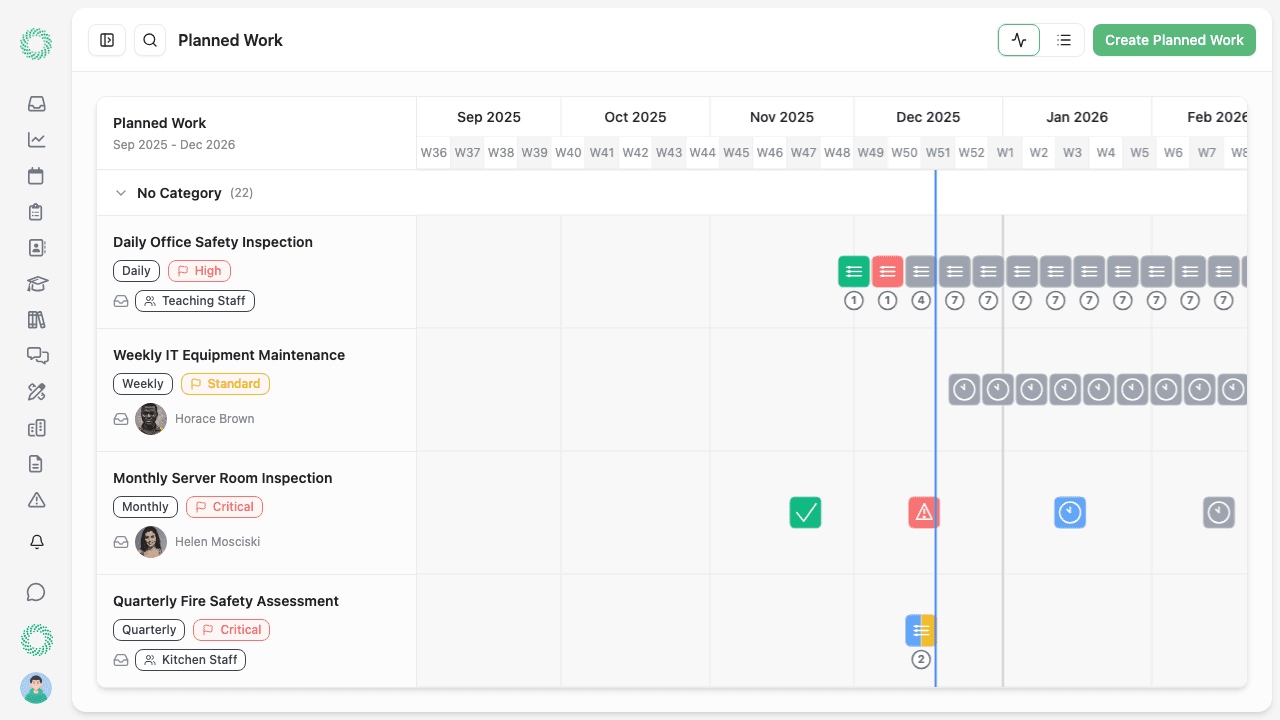Open the Teaching Staff assignee chip
Image resolution: width=1280 pixels, height=720 pixels.
click(x=194, y=300)
